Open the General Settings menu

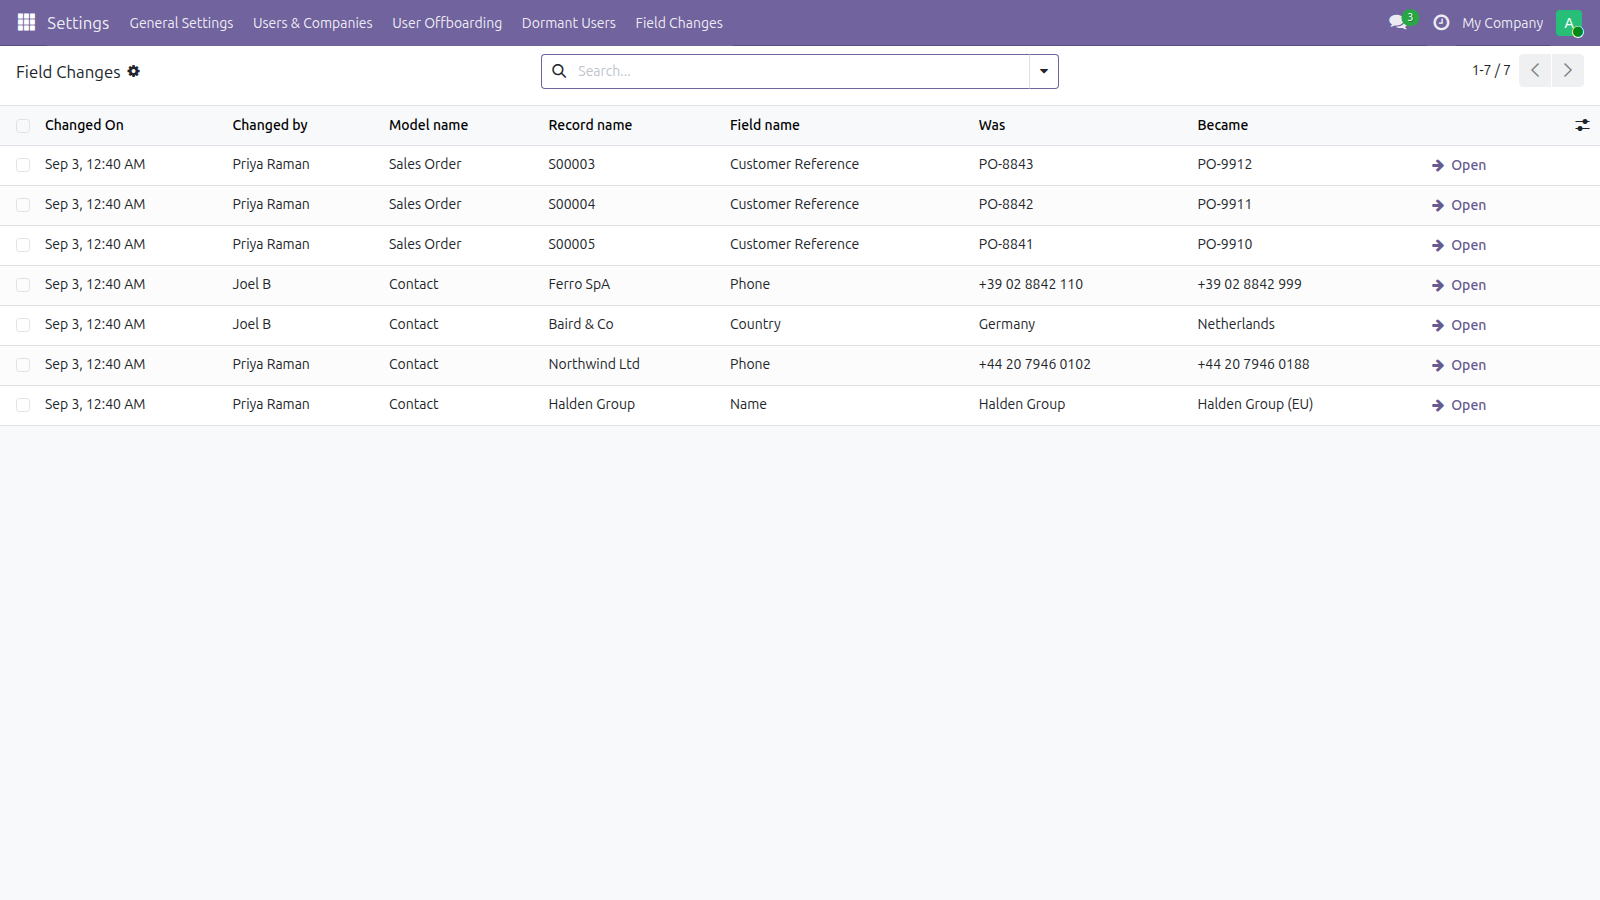[181, 23]
